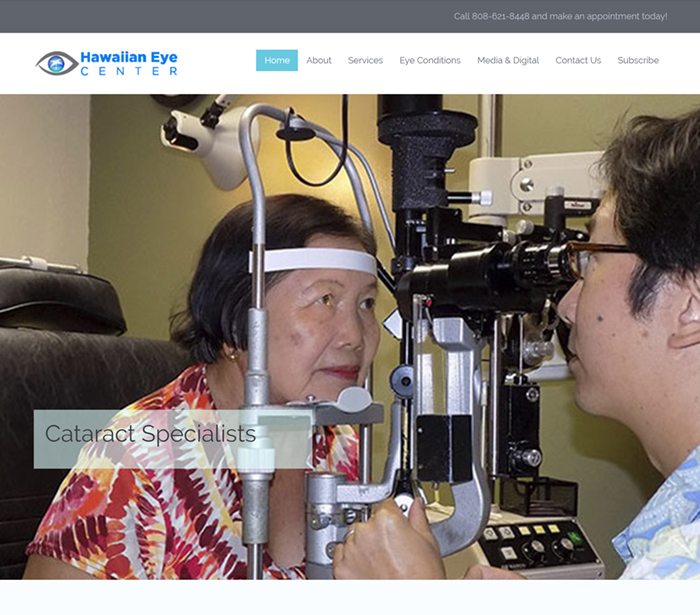Click the Hawaiian Eye logo text

[128, 57]
